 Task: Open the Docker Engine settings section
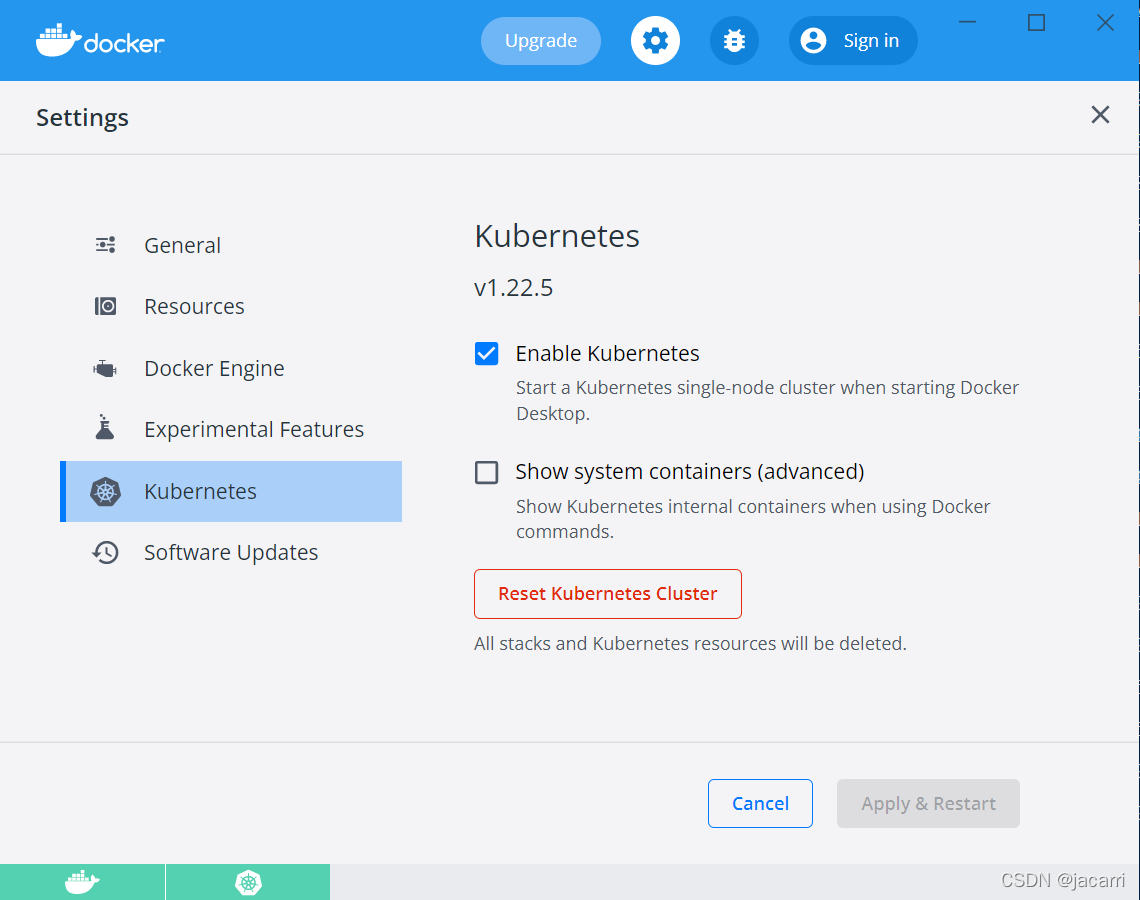click(x=231, y=369)
